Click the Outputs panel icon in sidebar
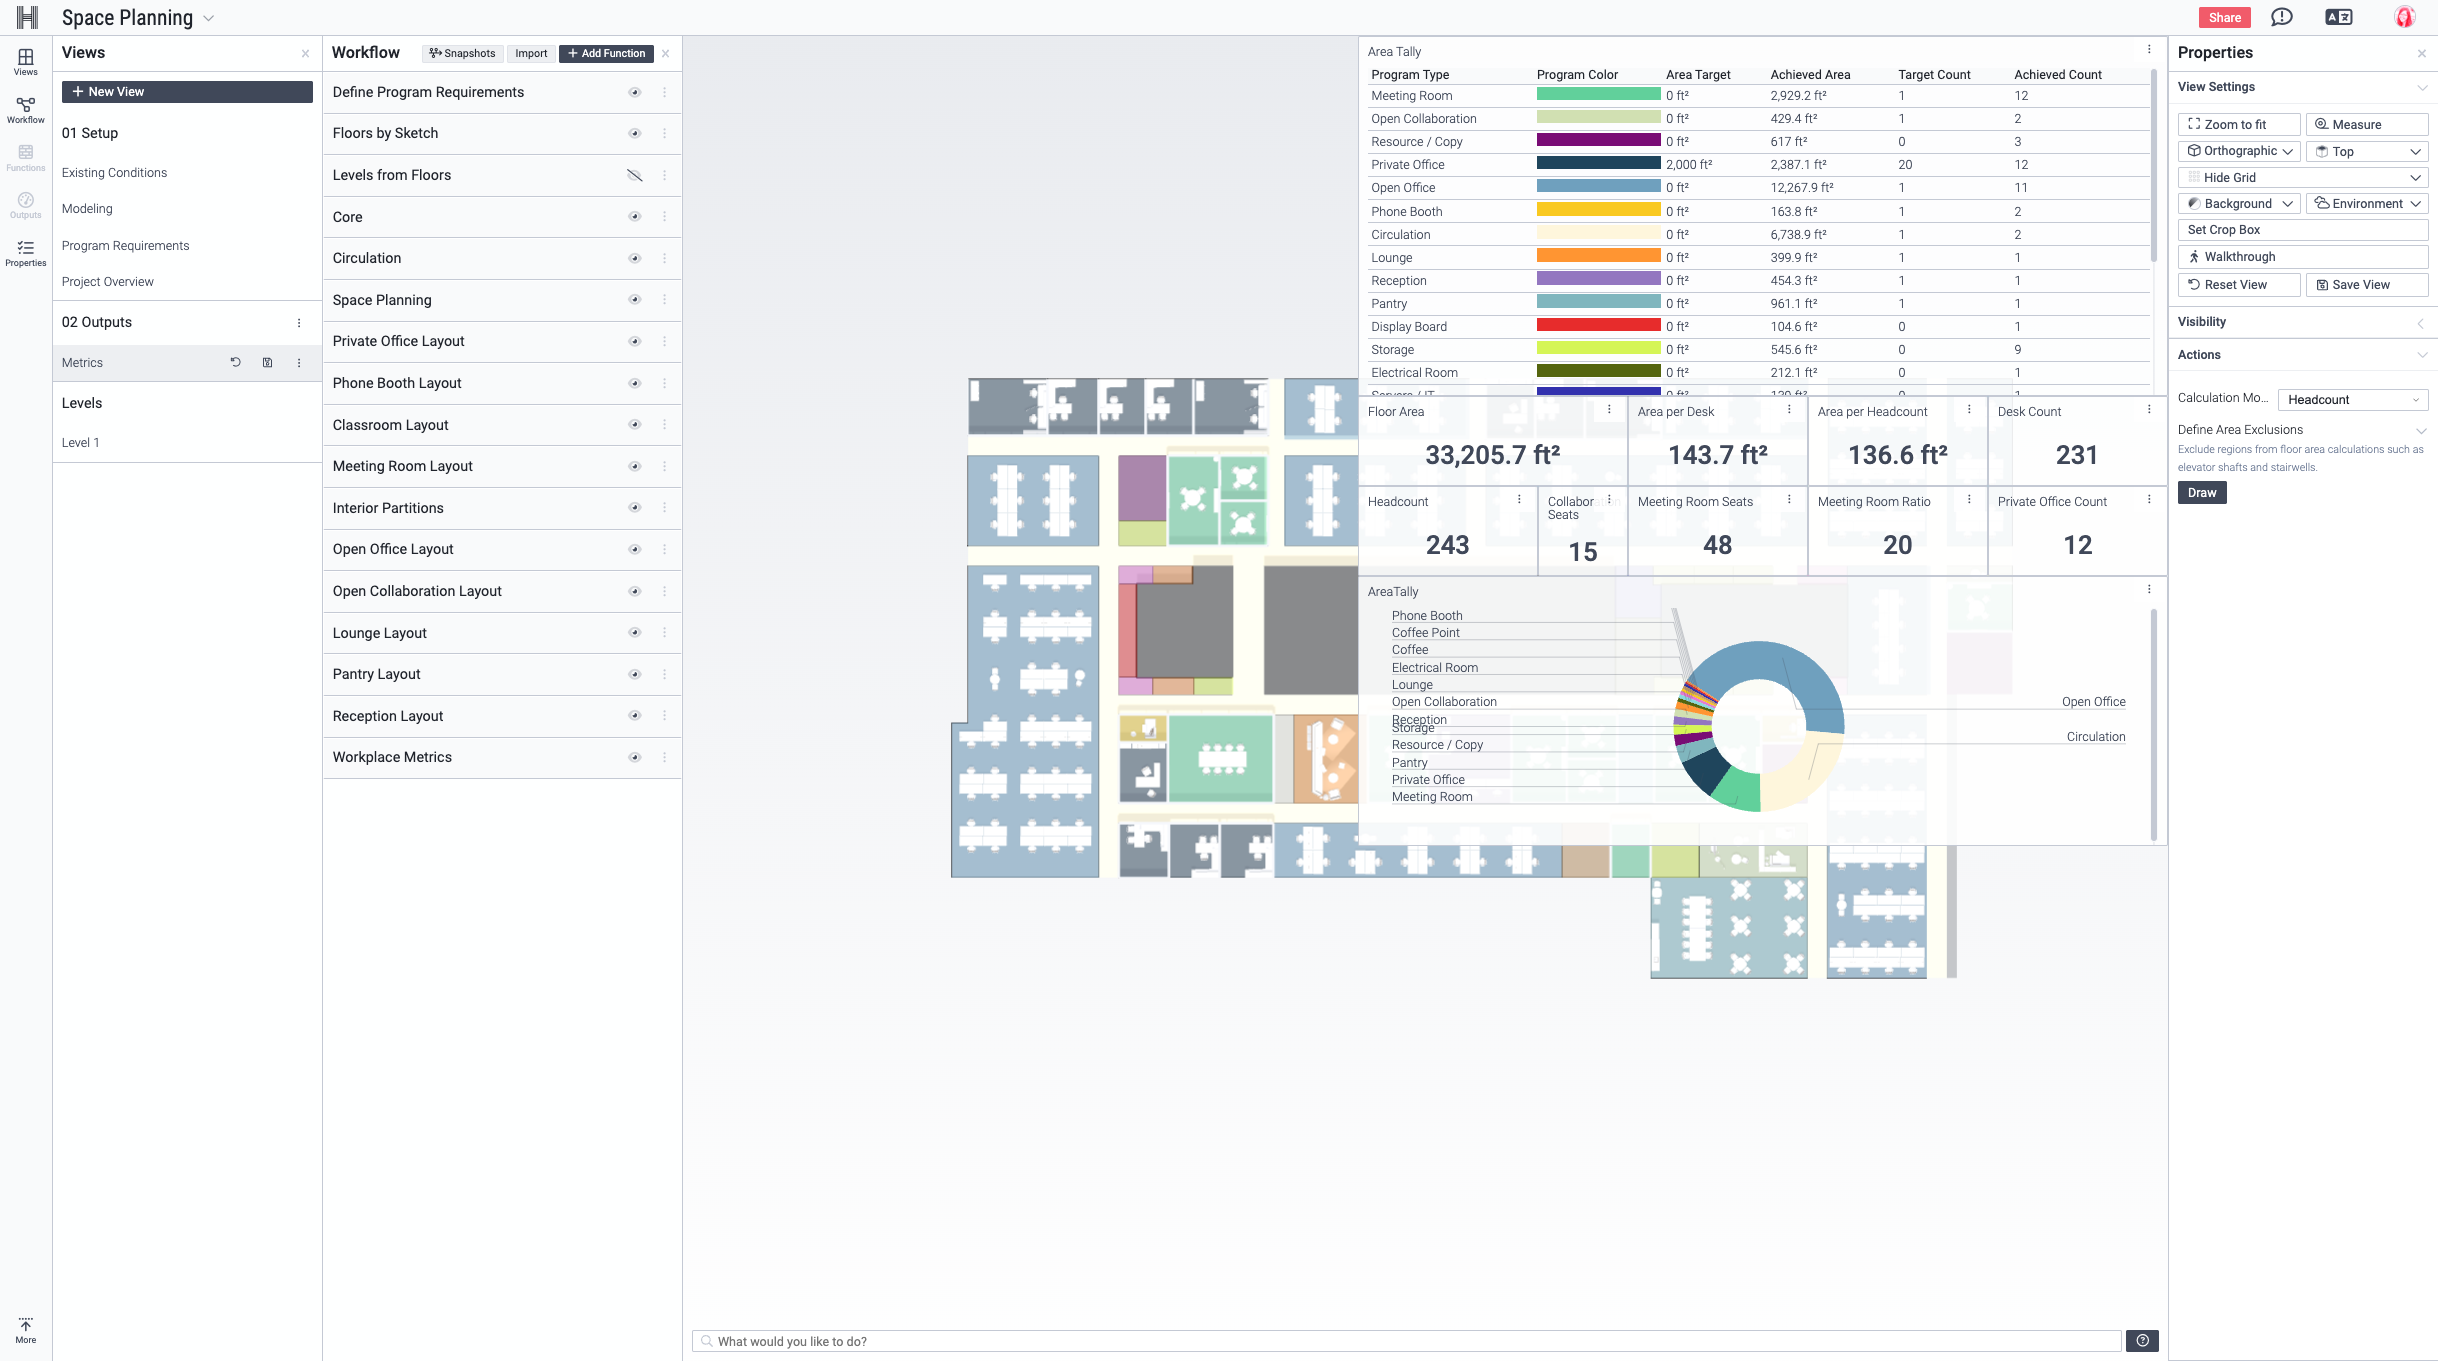The width and height of the screenshot is (2438, 1361). click(25, 203)
